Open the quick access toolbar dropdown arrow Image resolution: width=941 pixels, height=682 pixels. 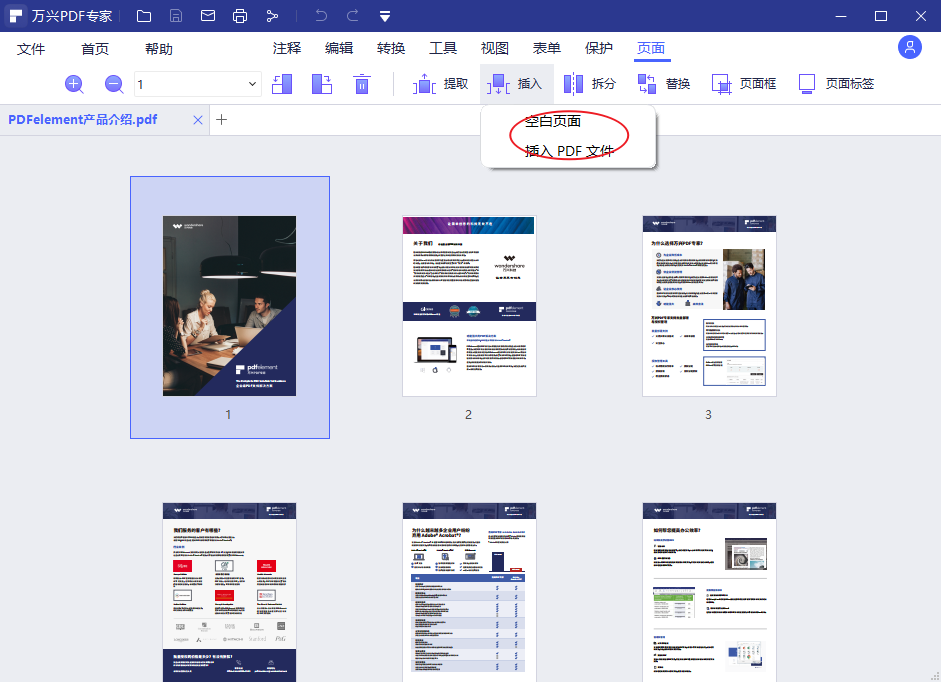(x=385, y=16)
